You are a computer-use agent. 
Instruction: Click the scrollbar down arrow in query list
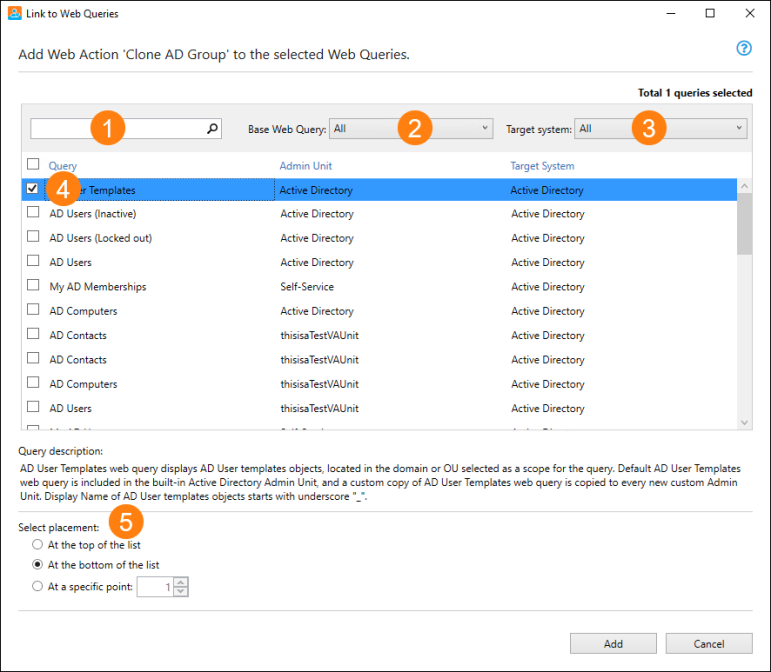point(744,422)
